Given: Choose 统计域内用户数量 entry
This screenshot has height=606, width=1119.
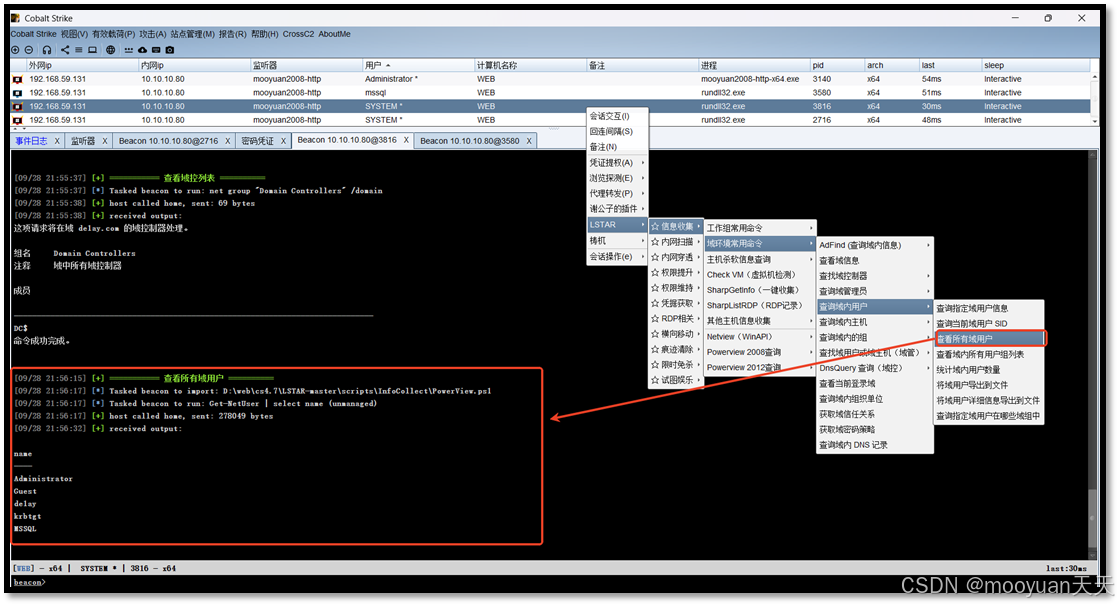Looking at the screenshot, I should [989, 370].
